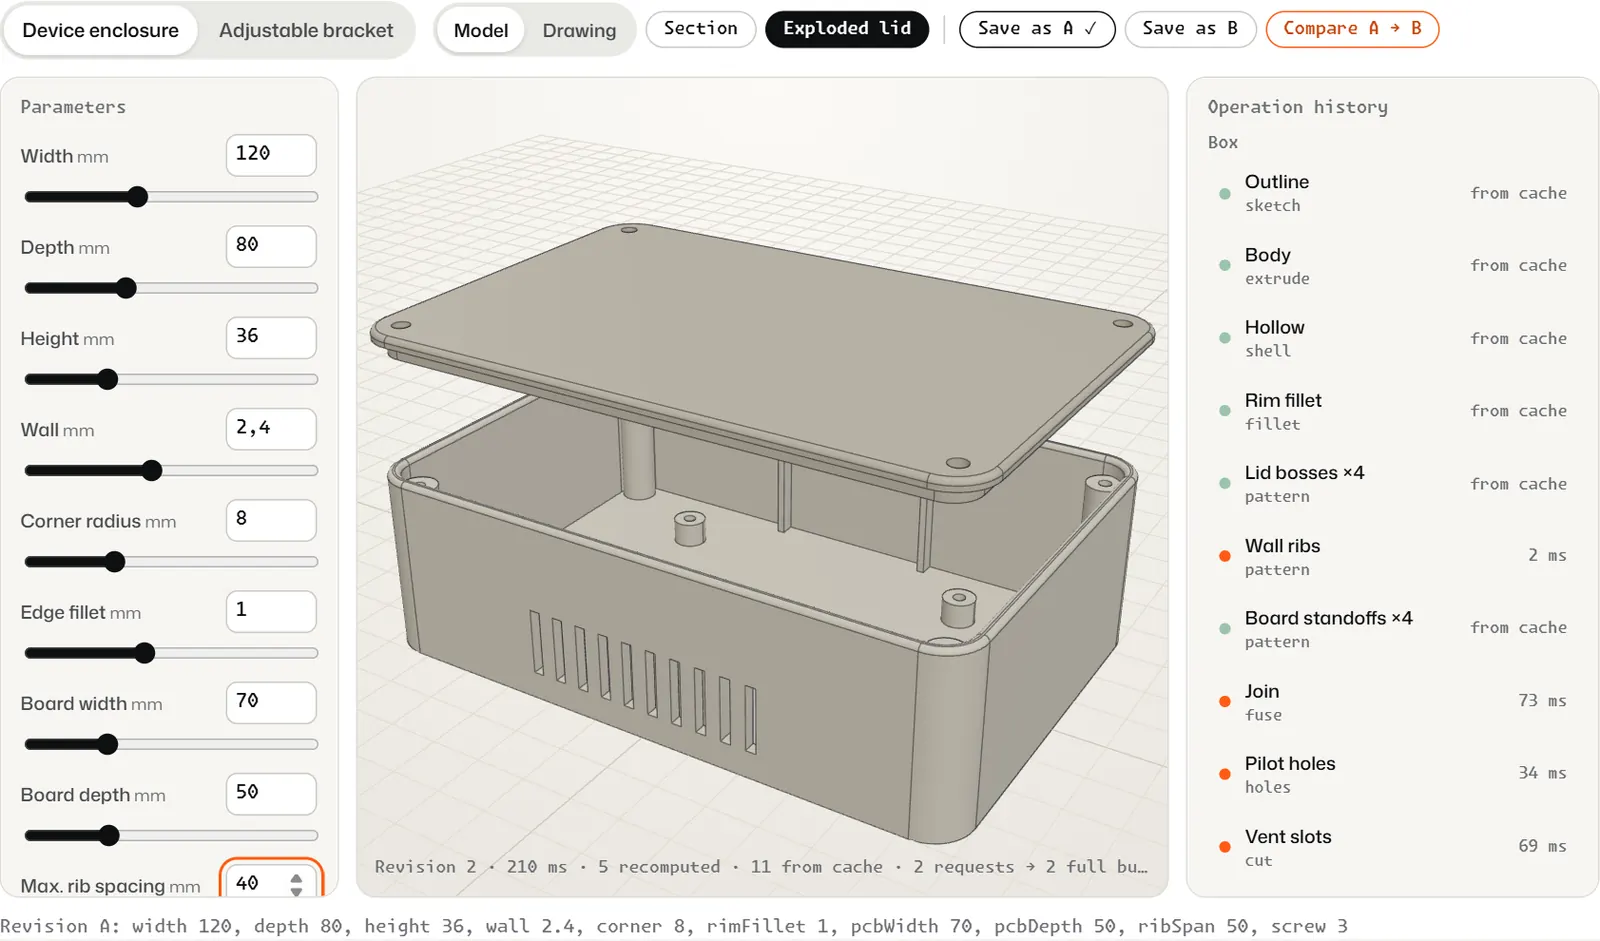Turn off Exploded lid view
This screenshot has height=941, width=1600.
pyautogui.click(x=847, y=29)
